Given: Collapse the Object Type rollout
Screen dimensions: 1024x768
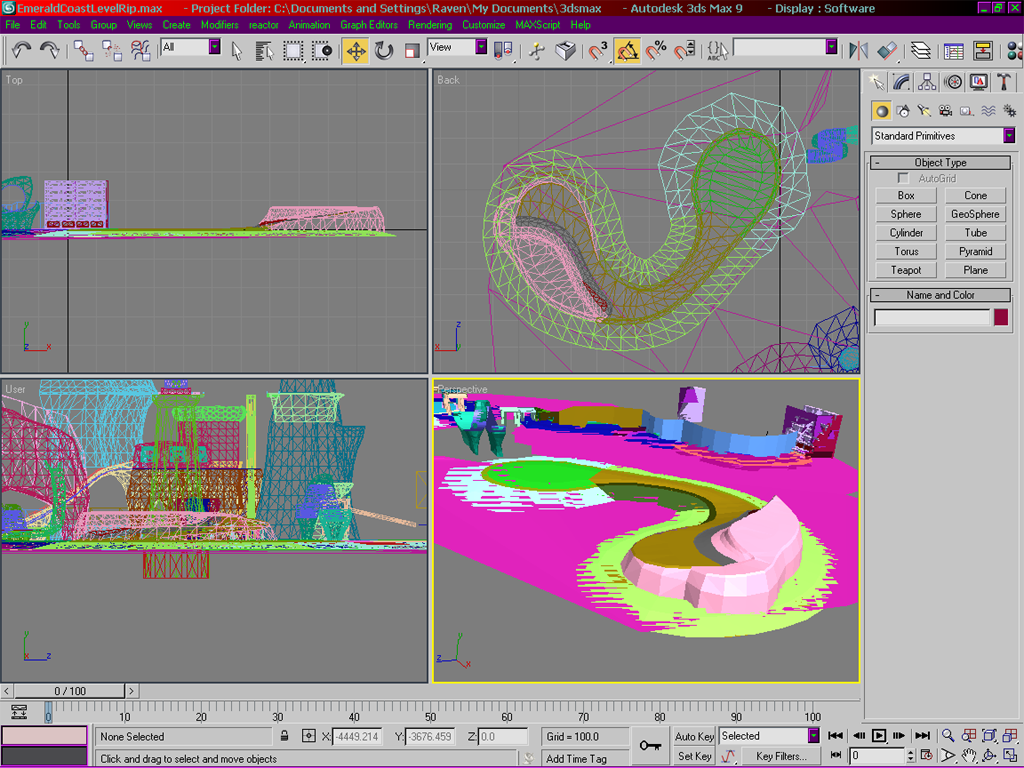Looking at the screenshot, I should point(940,163).
